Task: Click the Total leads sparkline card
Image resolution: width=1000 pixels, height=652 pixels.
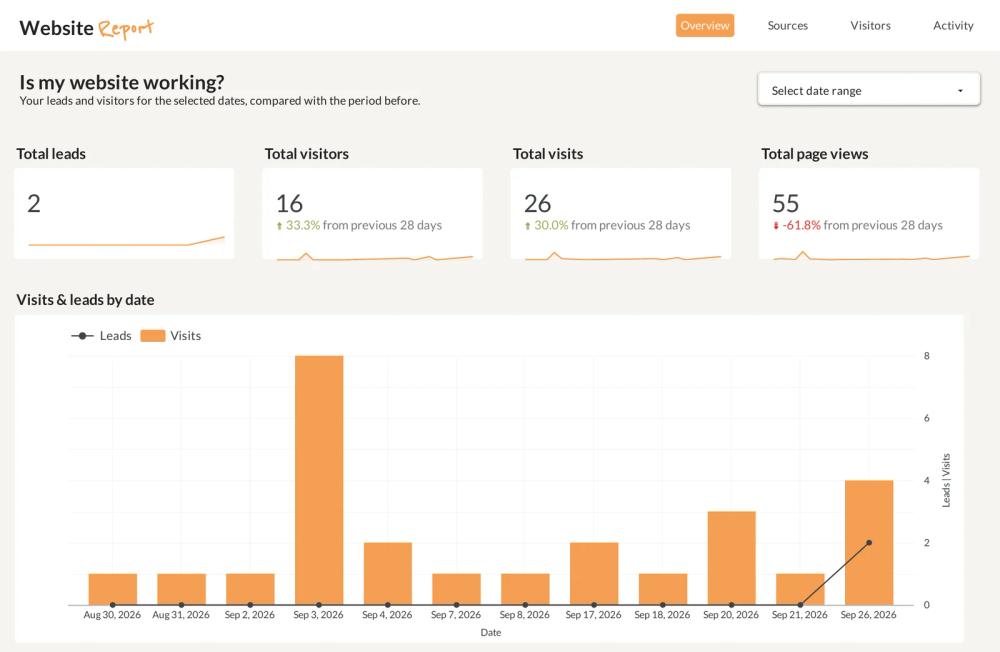Action: [124, 214]
